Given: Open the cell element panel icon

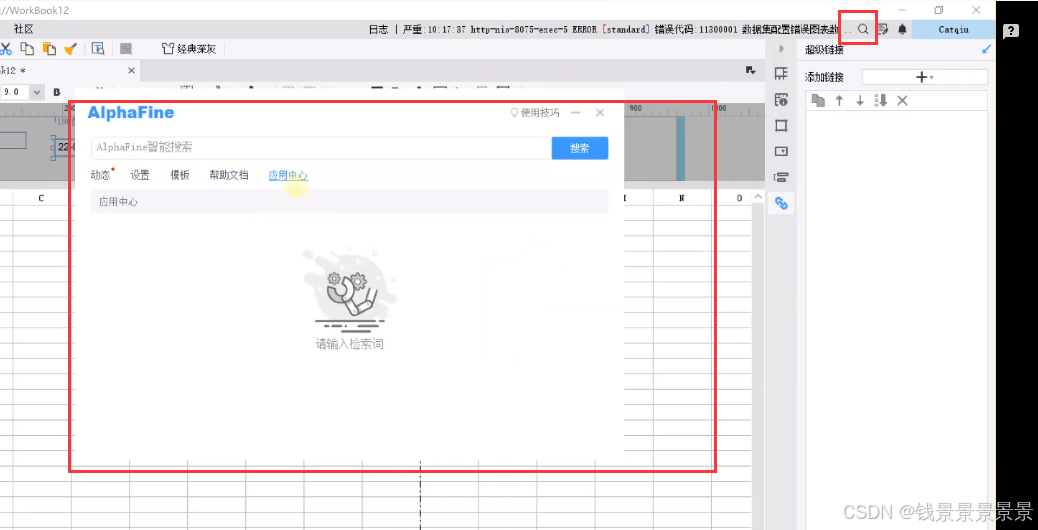Looking at the screenshot, I should point(781,73).
